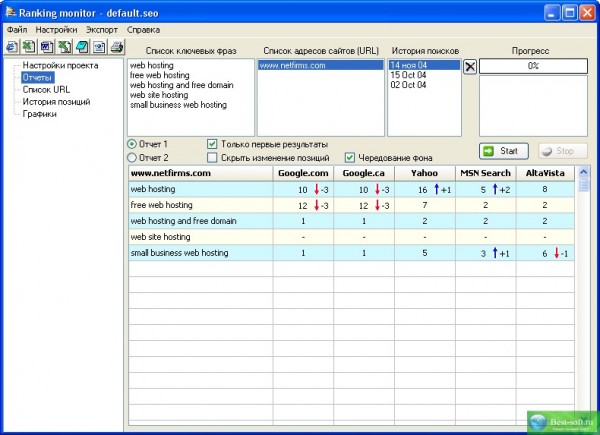
Task: Enable Скрыть изменение позиций checkbox
Action: coord(213,157)
